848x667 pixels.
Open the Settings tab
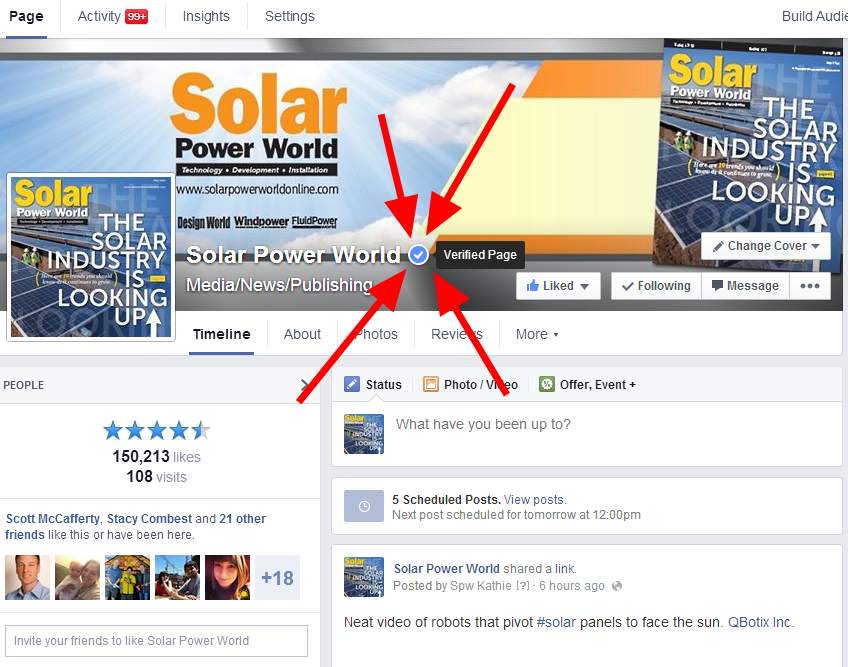[290, 17]
